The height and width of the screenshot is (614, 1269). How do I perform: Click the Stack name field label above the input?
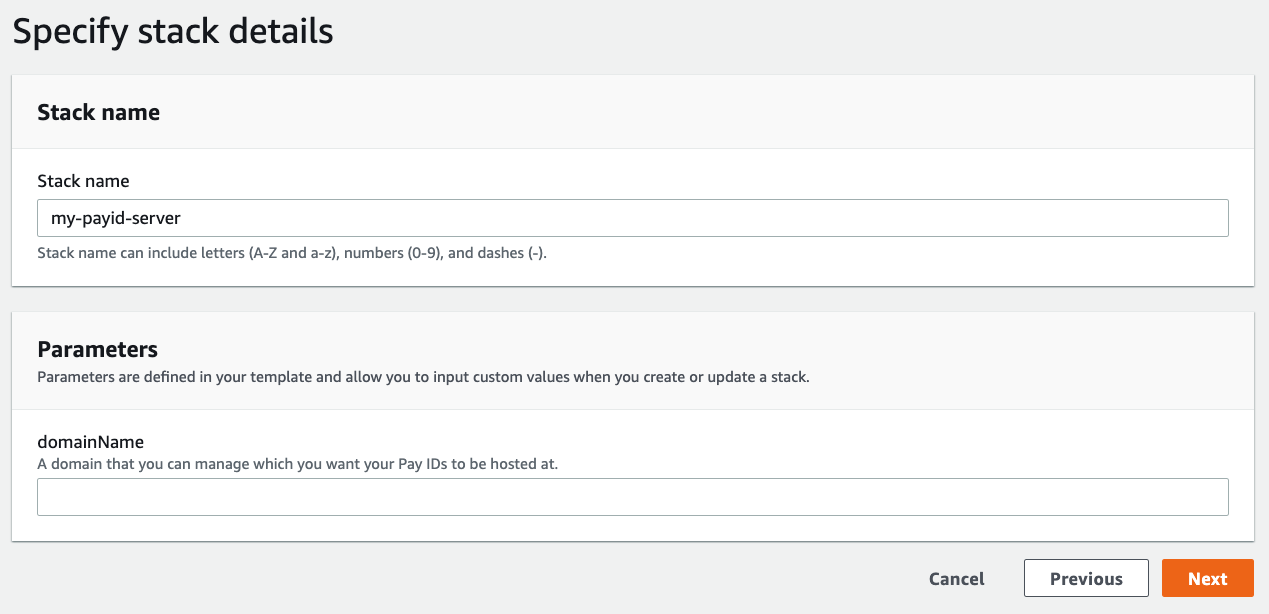[x=83, y=181]
